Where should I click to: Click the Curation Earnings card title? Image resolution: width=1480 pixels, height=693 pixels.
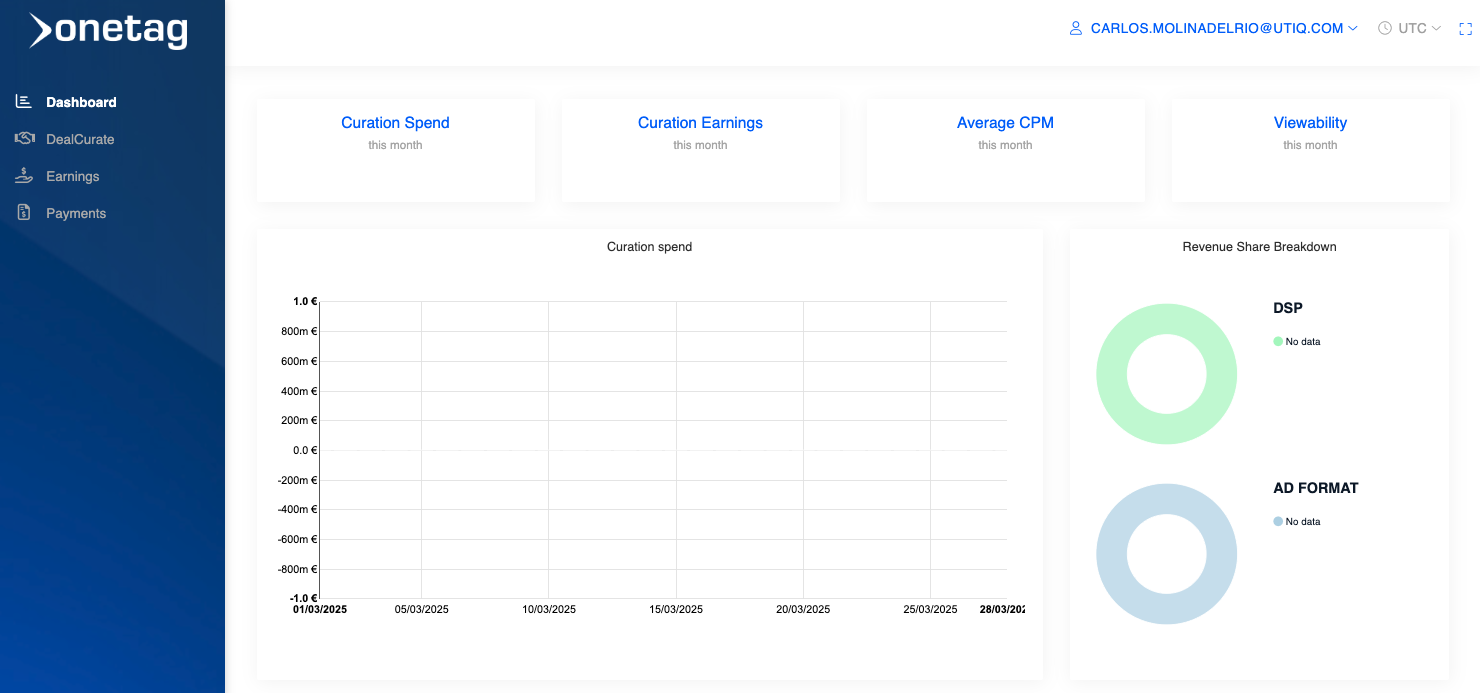click(x=700, y=123)
